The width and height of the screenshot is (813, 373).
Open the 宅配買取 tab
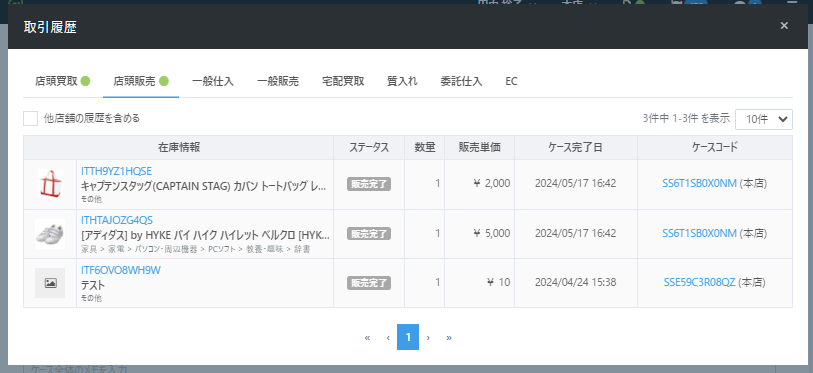click(343, 81)
